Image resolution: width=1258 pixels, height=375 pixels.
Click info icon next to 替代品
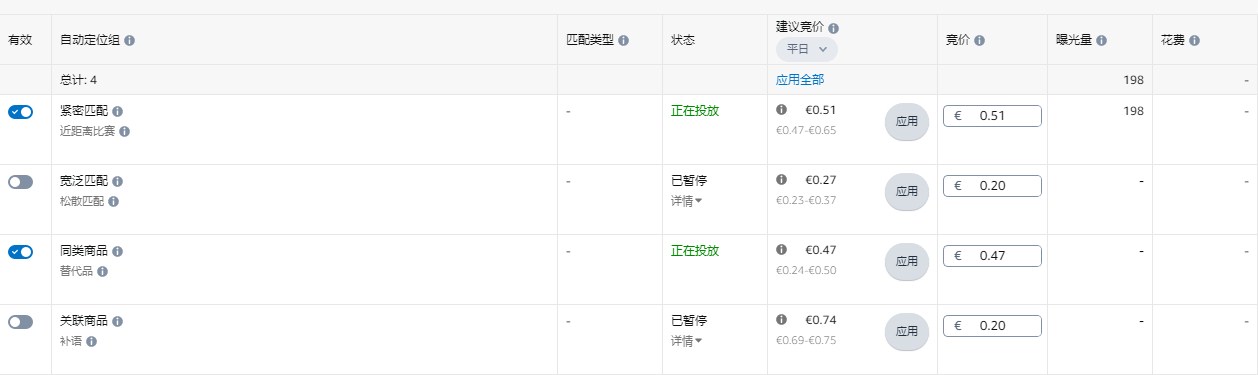coord(103,271)
